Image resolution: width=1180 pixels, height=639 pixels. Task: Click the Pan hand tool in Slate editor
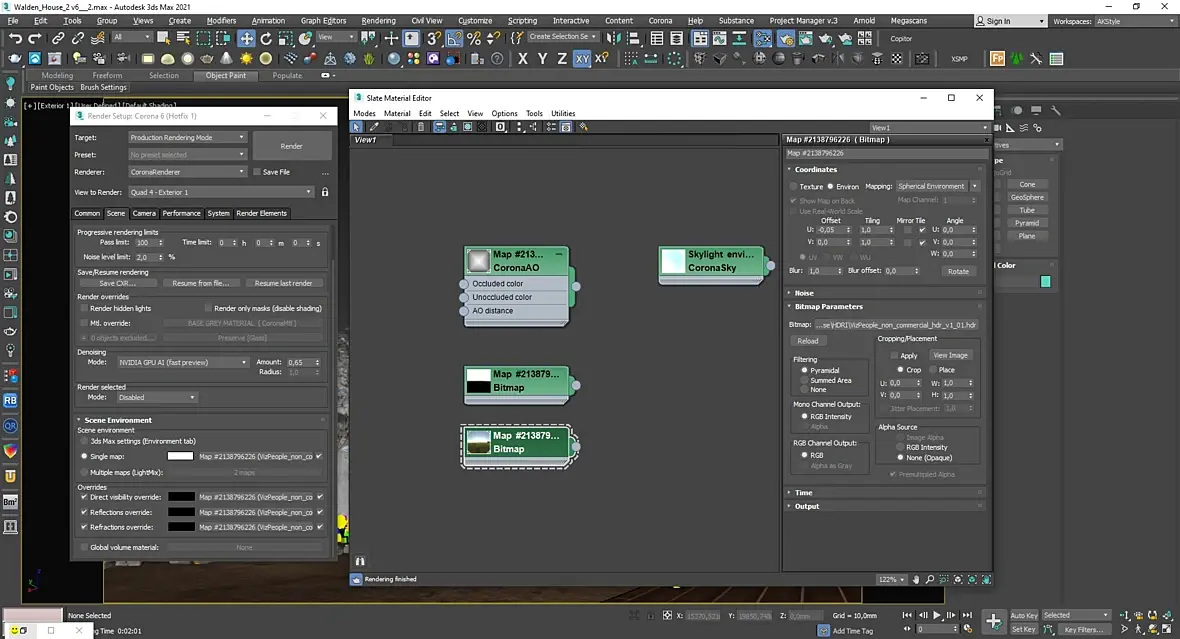(916, 580)
